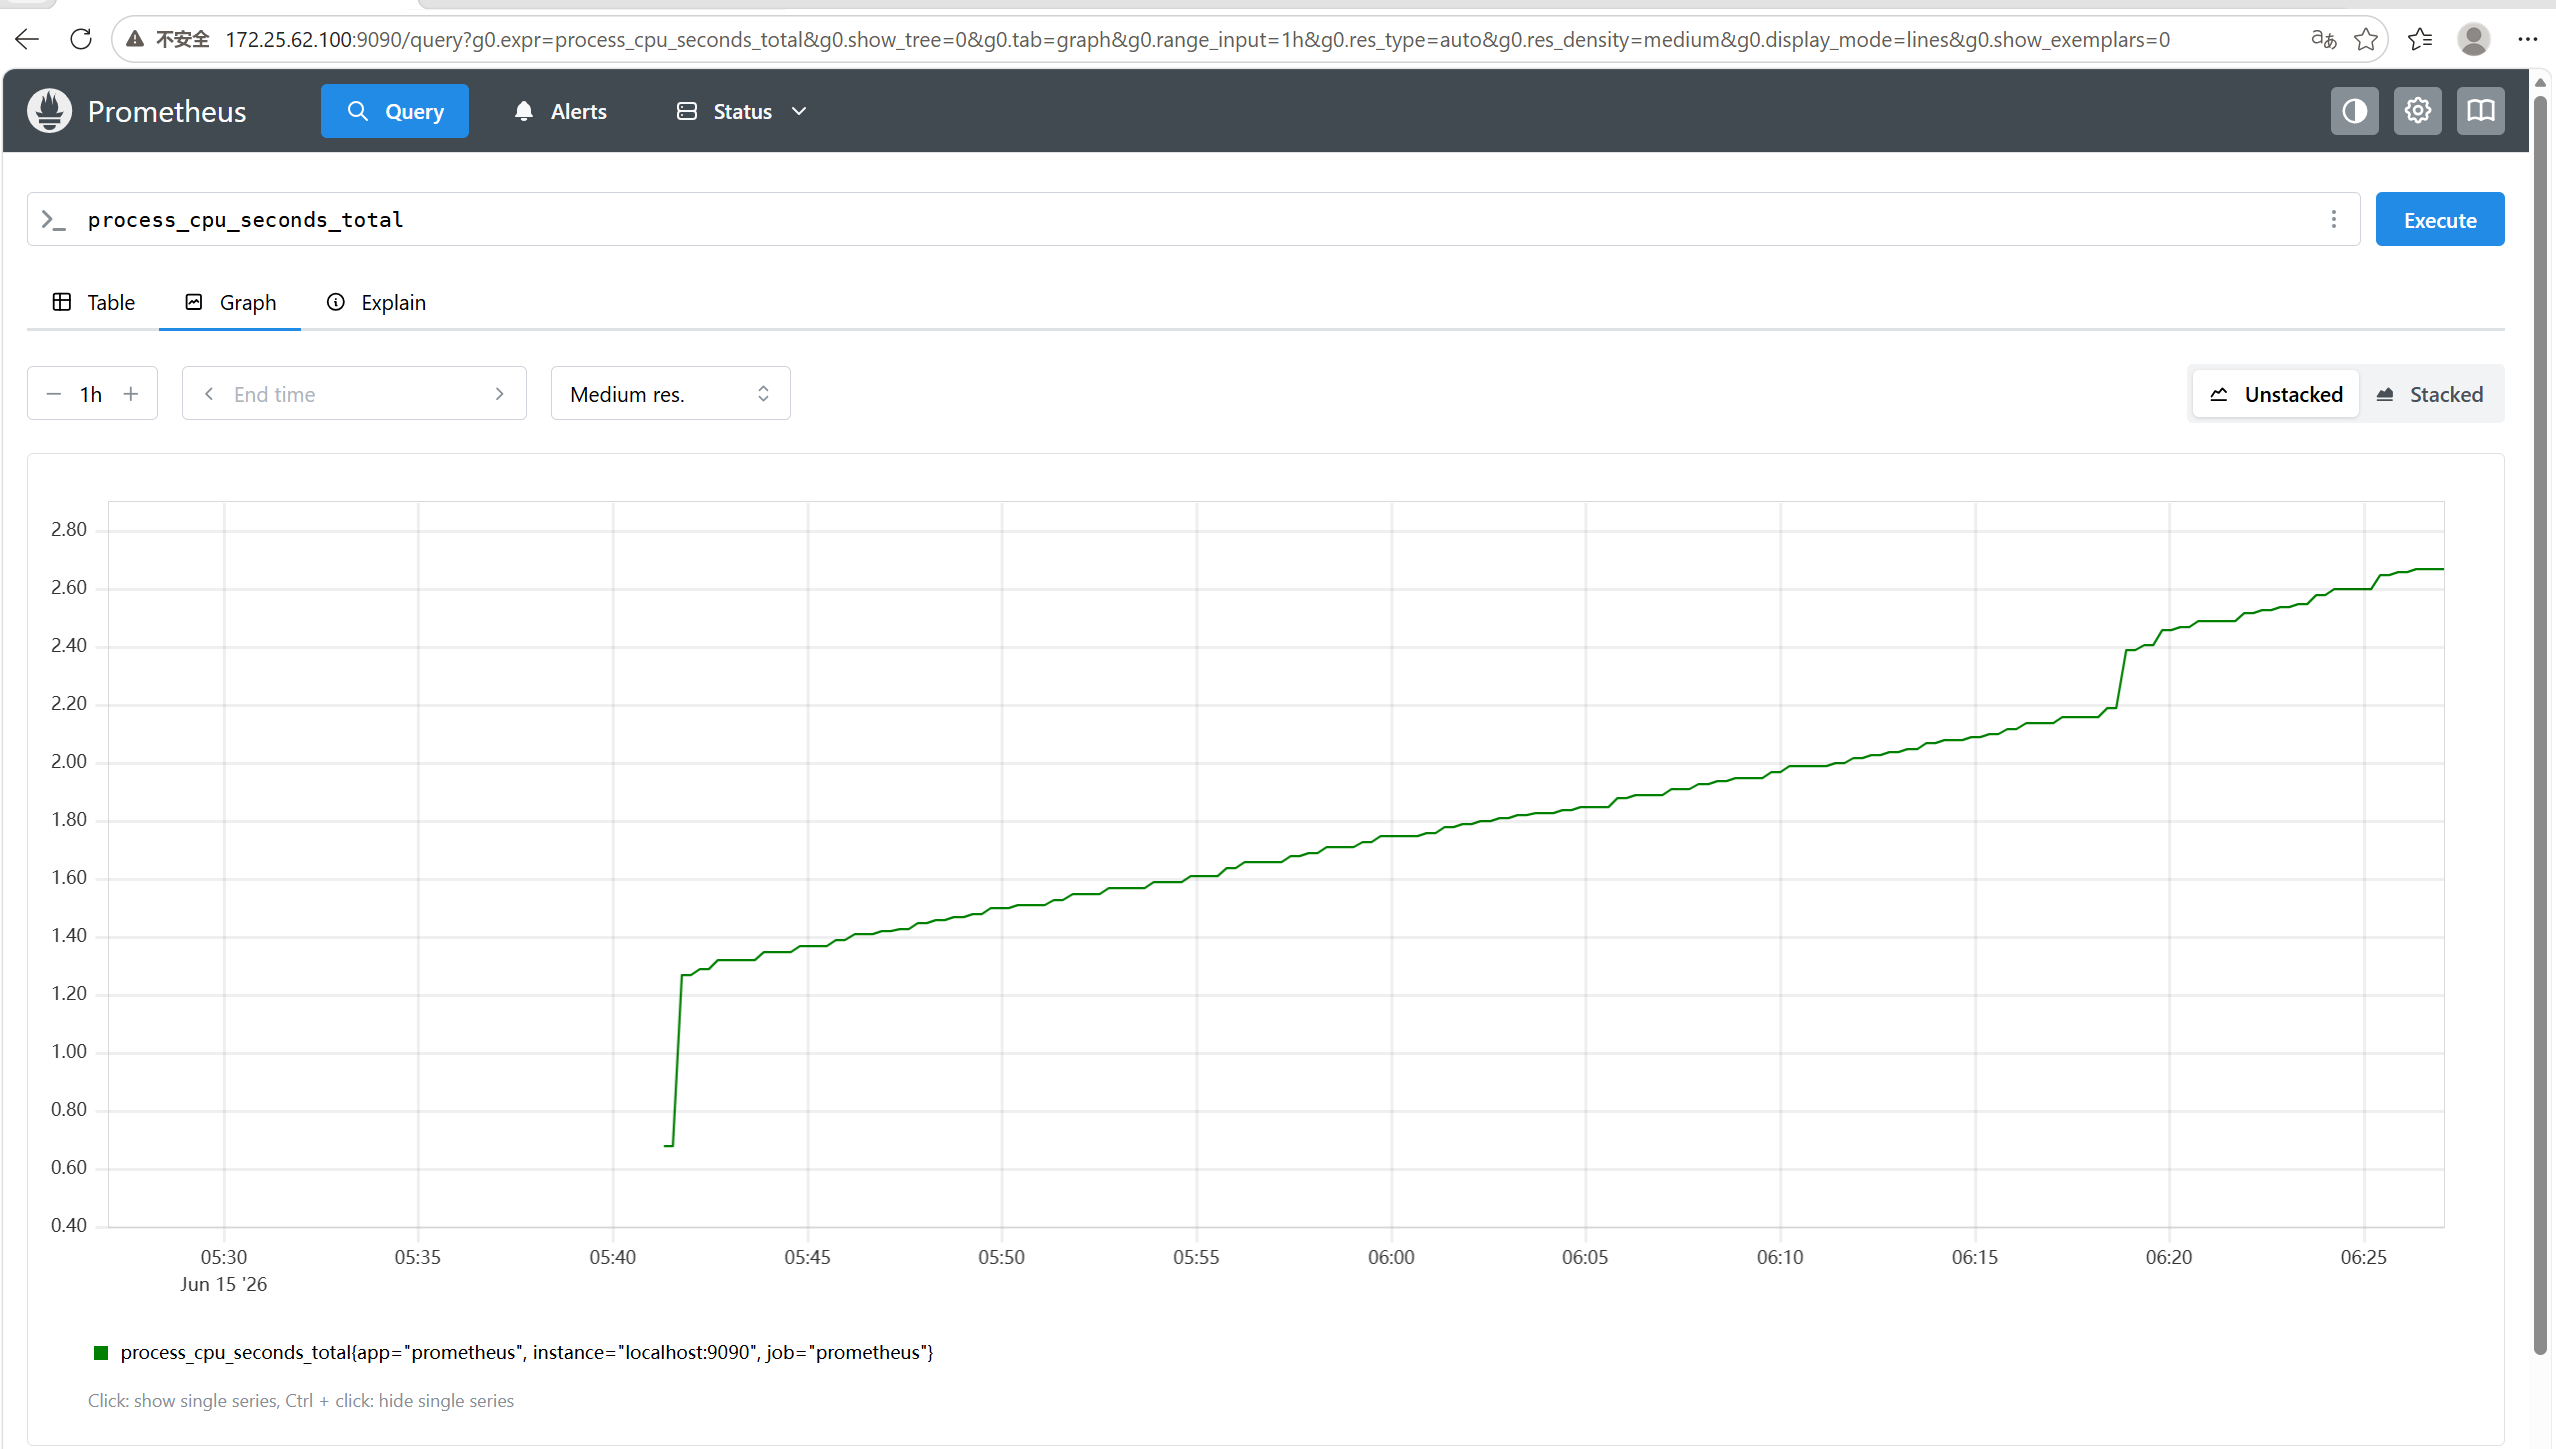The height and width of the screenshot is (1449, 2556).
Task: Click the insecure warning icon in address bar
Action: point(135,39)
